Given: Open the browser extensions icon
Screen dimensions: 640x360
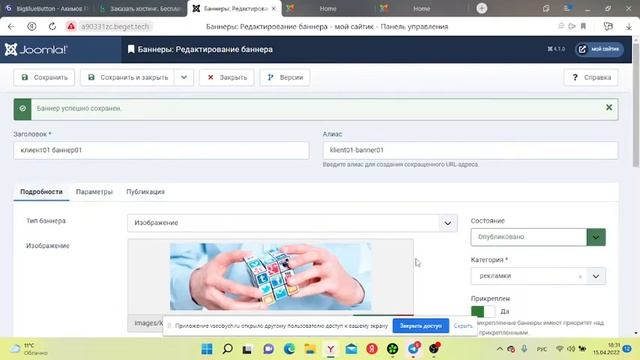Looking at the screenshot, I should [608, 27].
